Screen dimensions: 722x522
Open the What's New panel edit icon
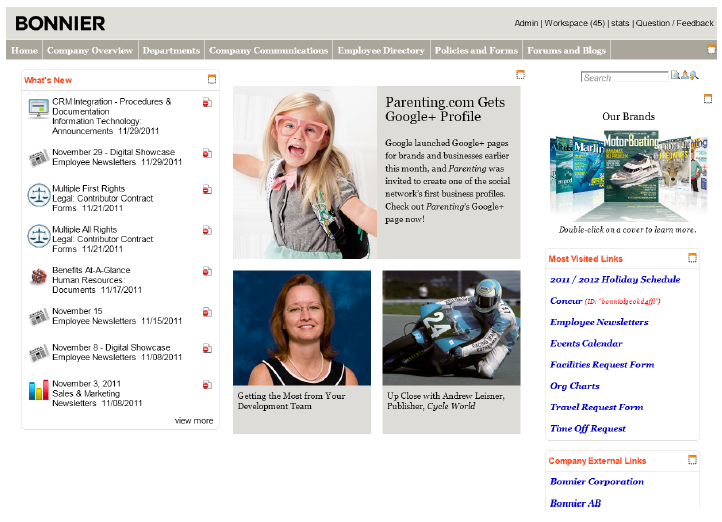212,79
